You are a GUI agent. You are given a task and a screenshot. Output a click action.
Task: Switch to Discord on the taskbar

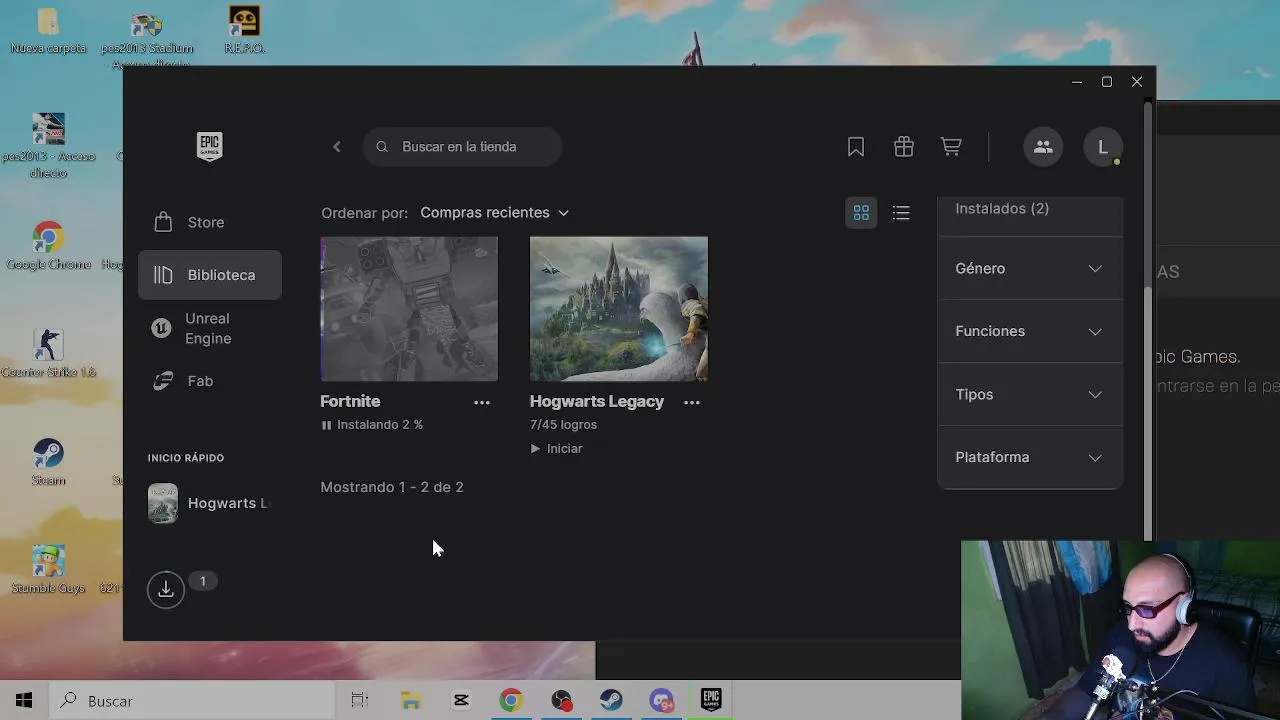point(661,701)
